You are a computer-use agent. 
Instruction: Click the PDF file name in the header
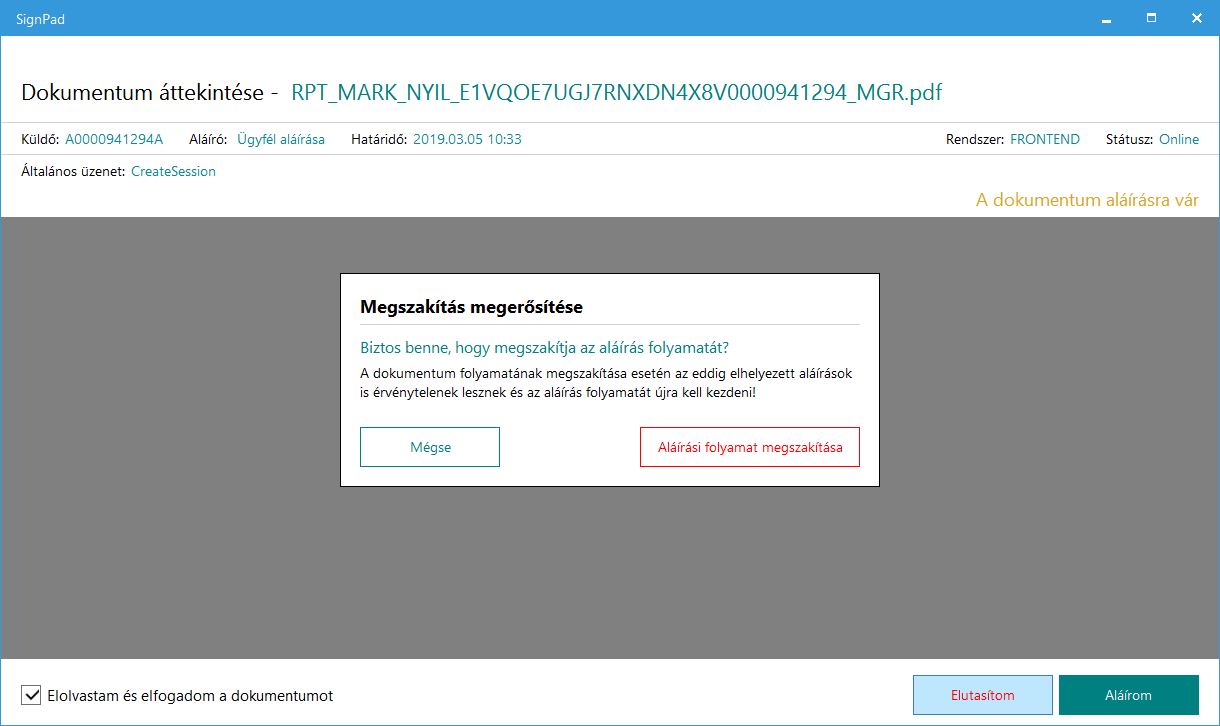pos(616,93)
